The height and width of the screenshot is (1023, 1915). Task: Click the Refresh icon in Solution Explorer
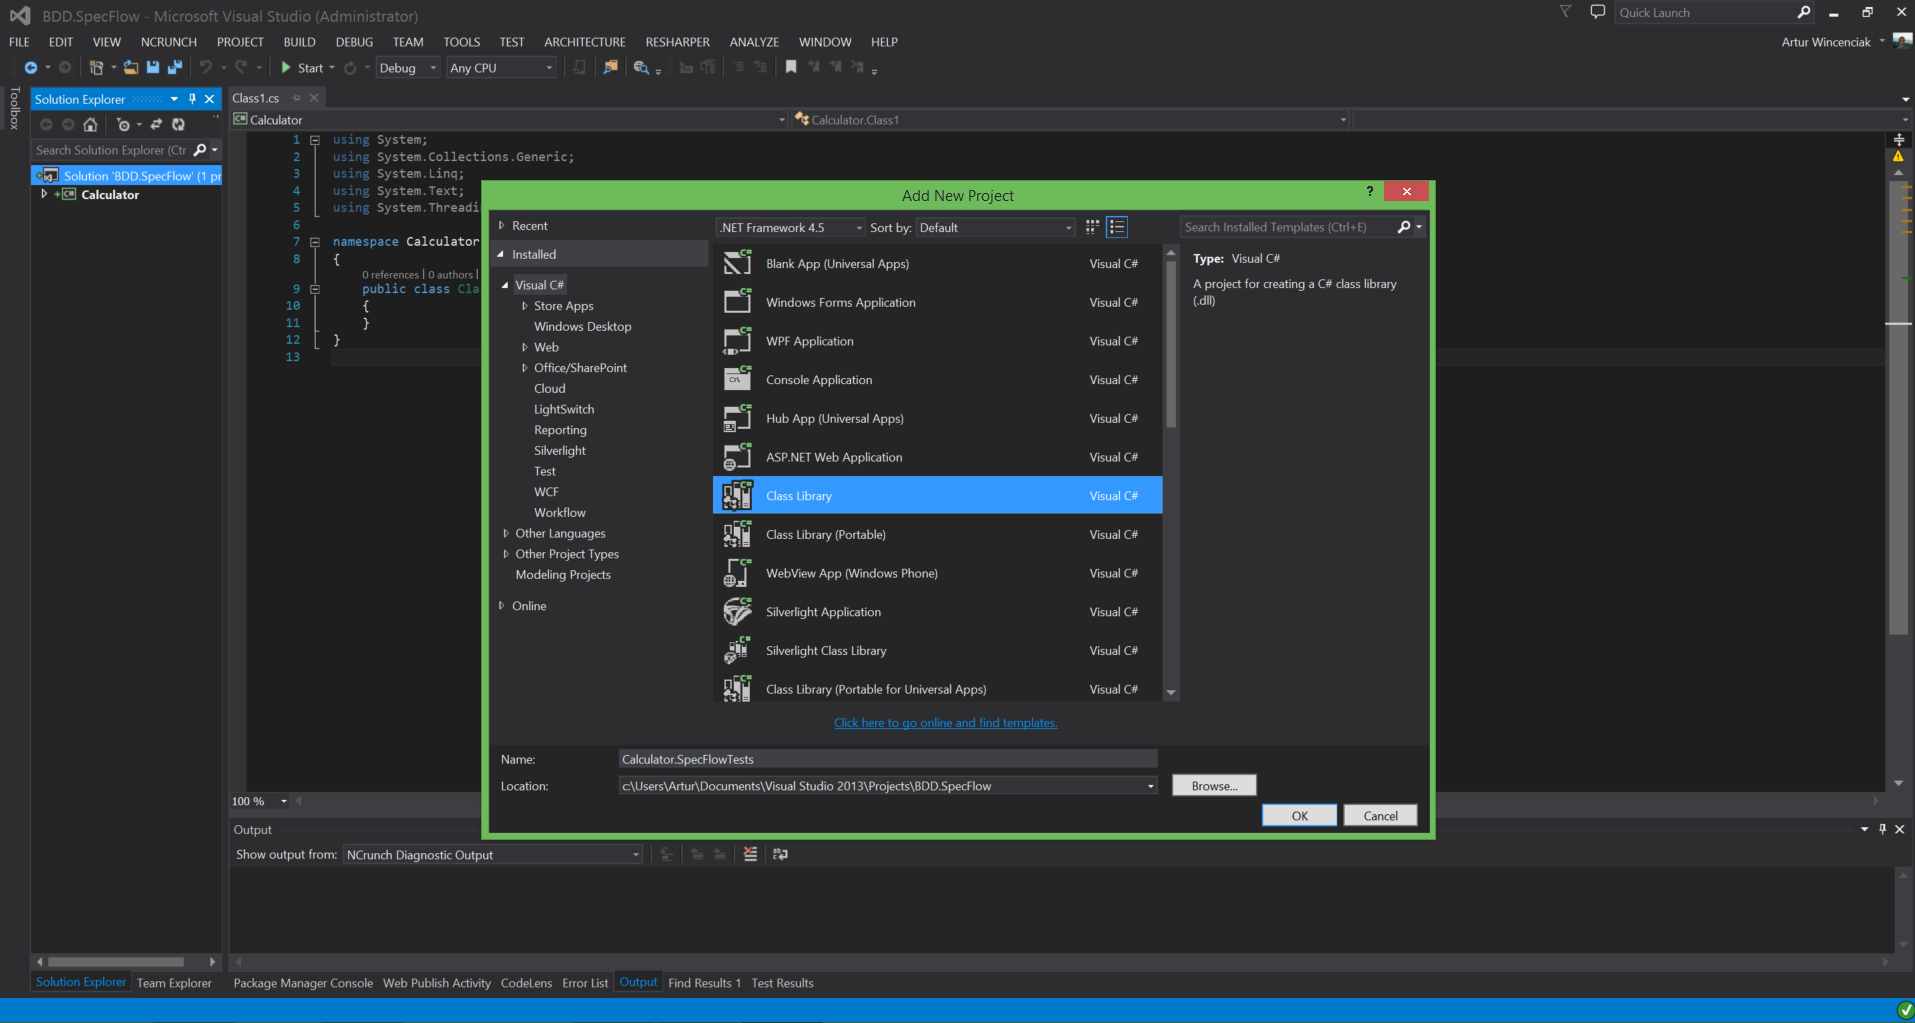(x=178, y=125)
